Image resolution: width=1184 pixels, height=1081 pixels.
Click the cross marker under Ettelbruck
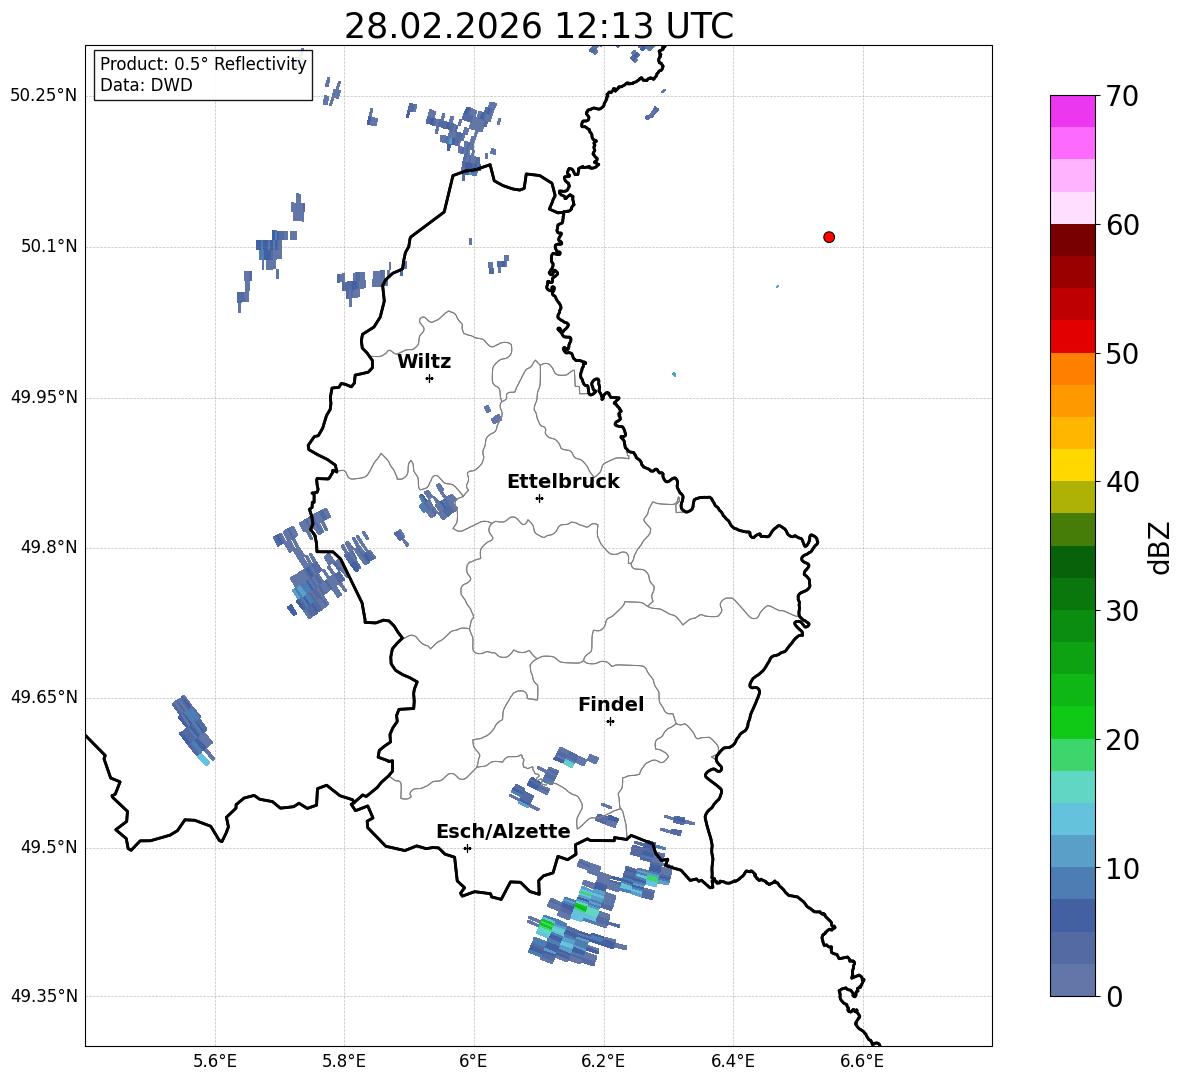click(539, 498)
